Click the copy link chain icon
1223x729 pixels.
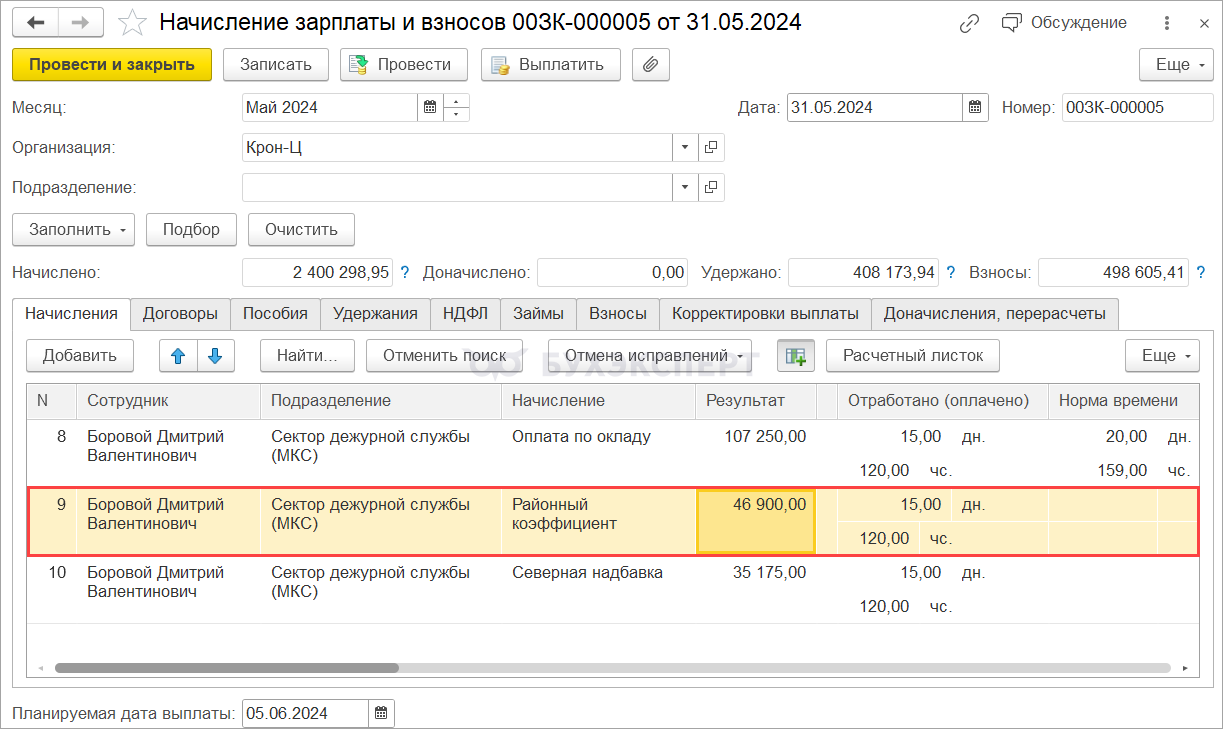pyautogui.click(x=968, y=22)
